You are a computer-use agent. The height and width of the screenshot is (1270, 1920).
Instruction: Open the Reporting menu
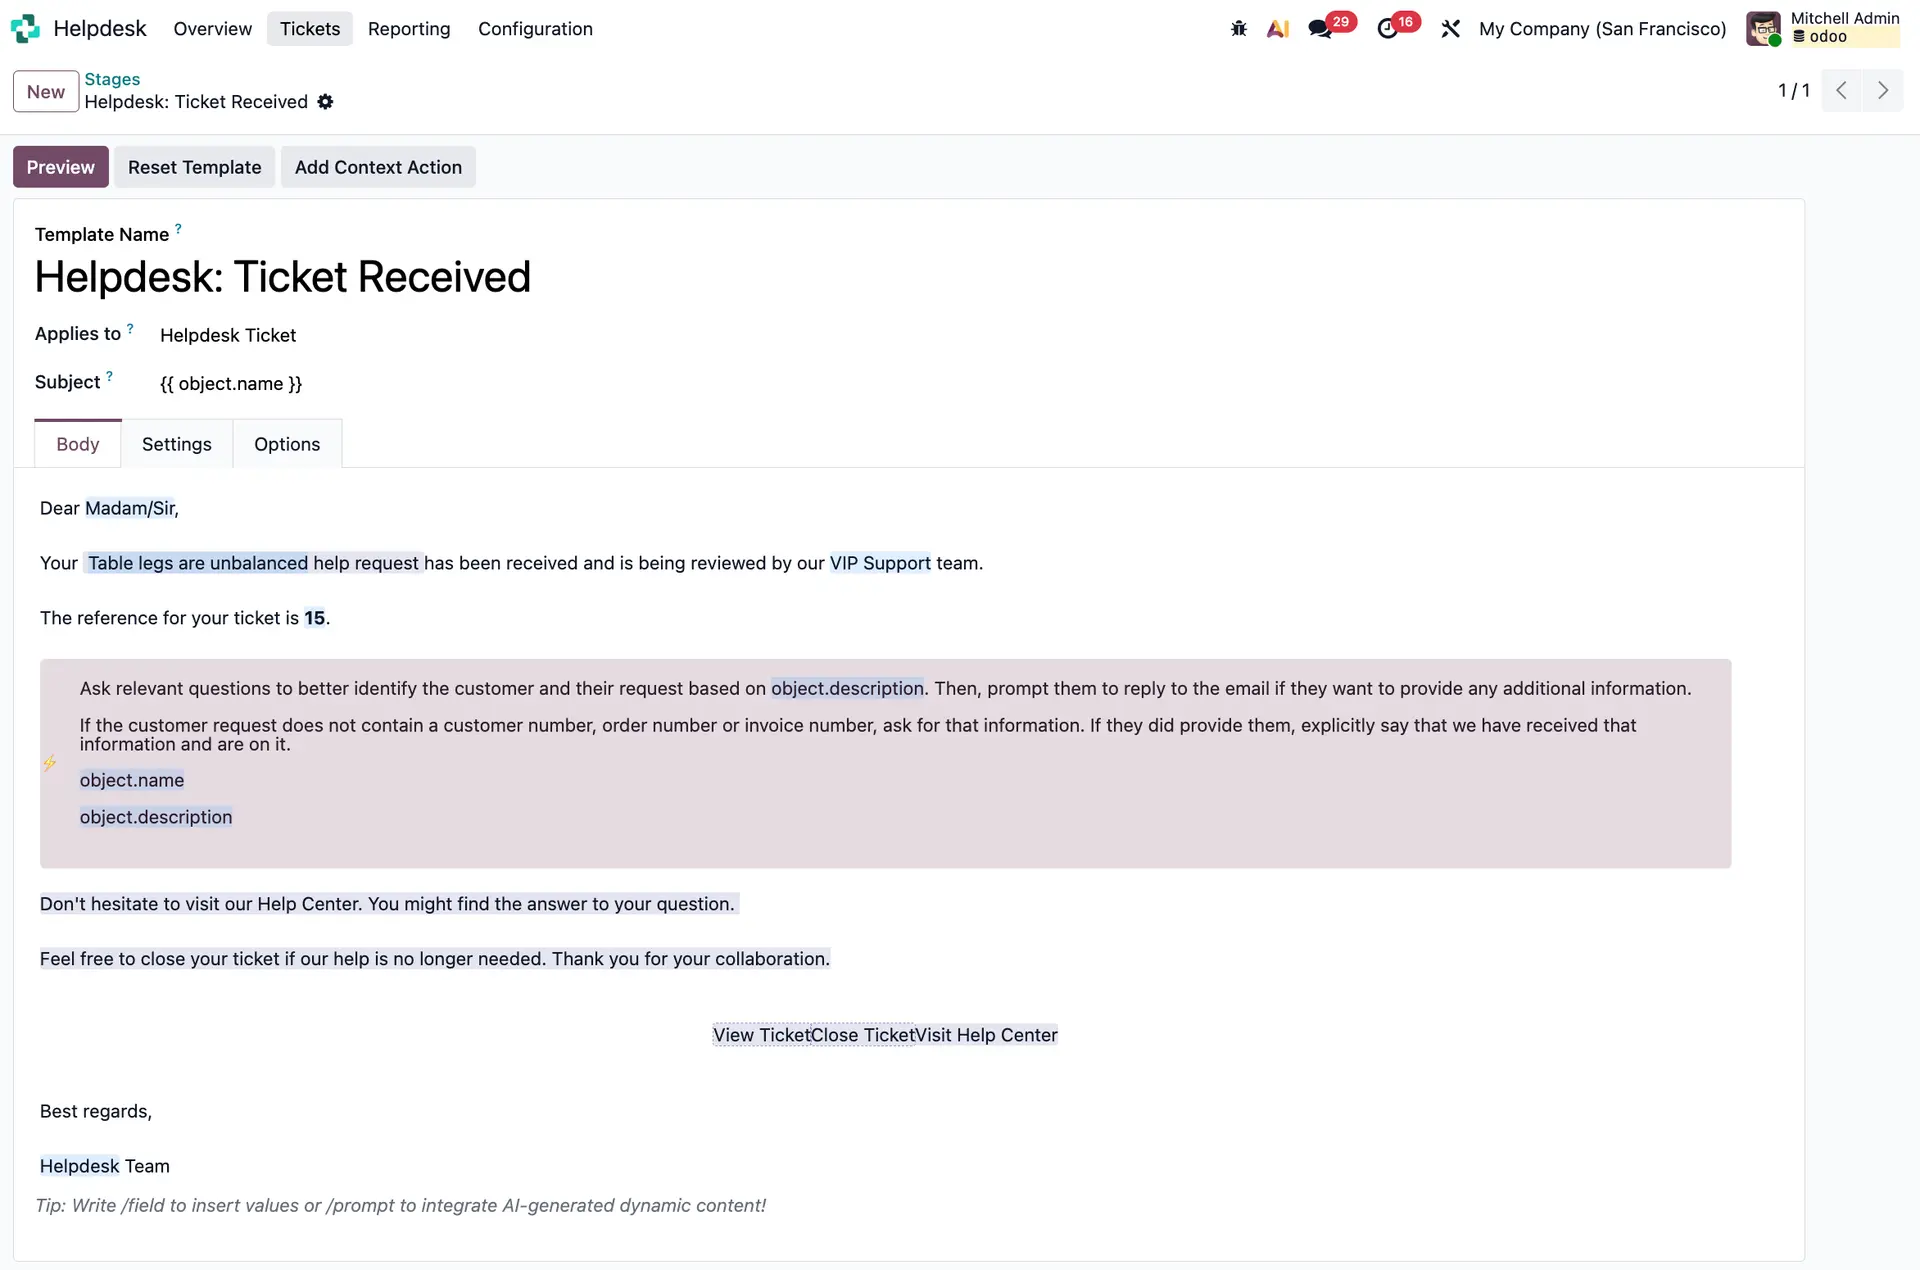click(x=409, y=29)
